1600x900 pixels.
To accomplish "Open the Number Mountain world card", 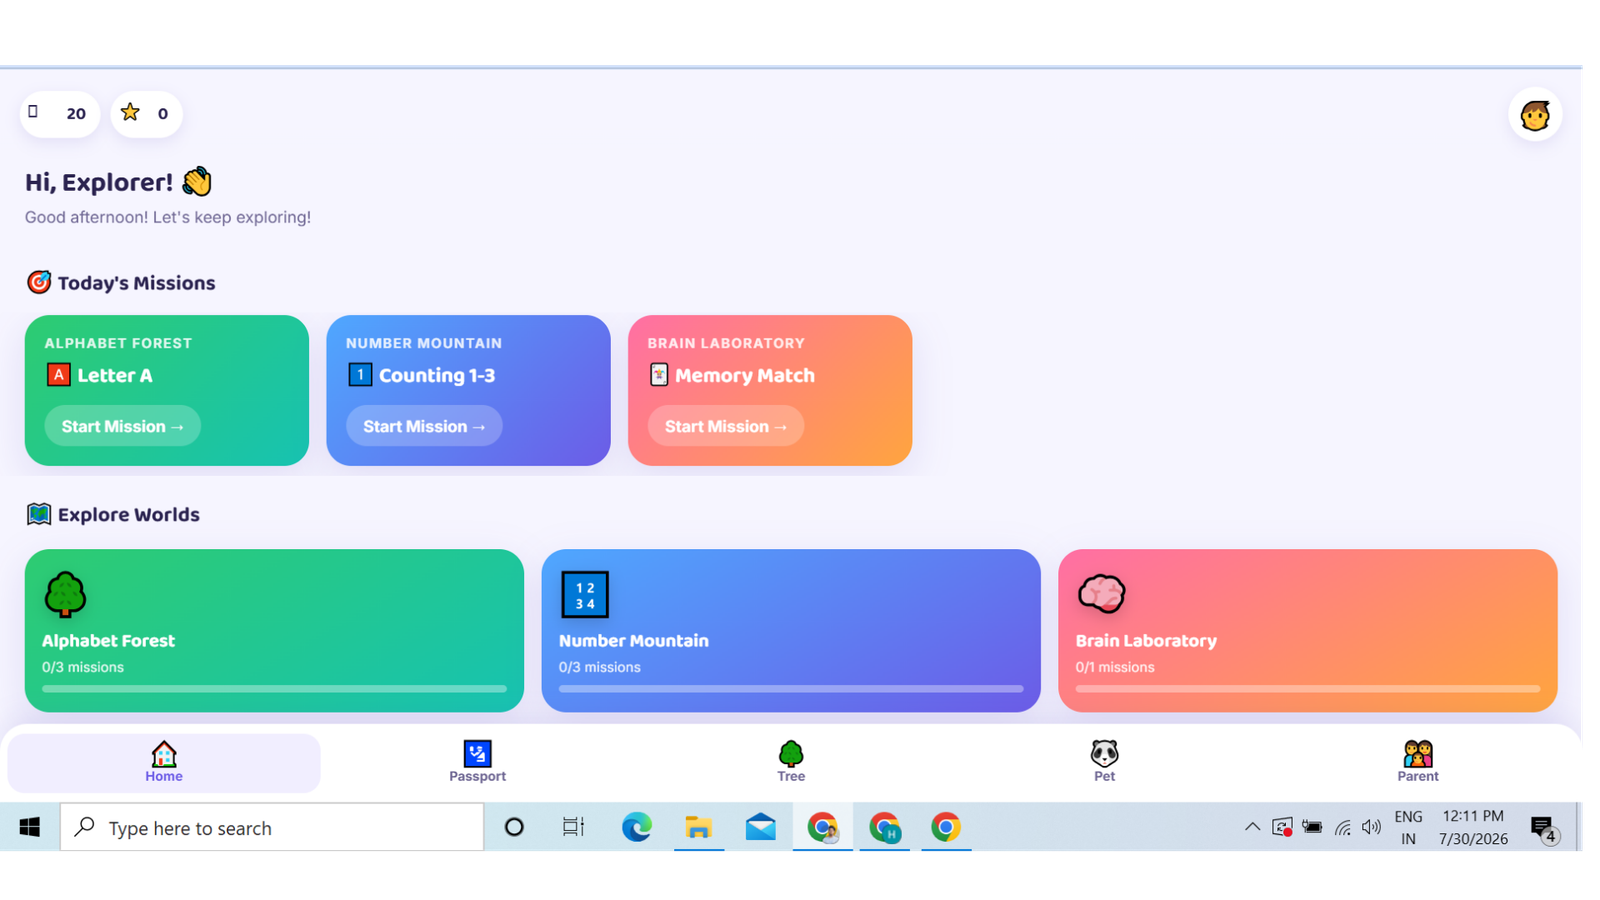I will point(791,630).
